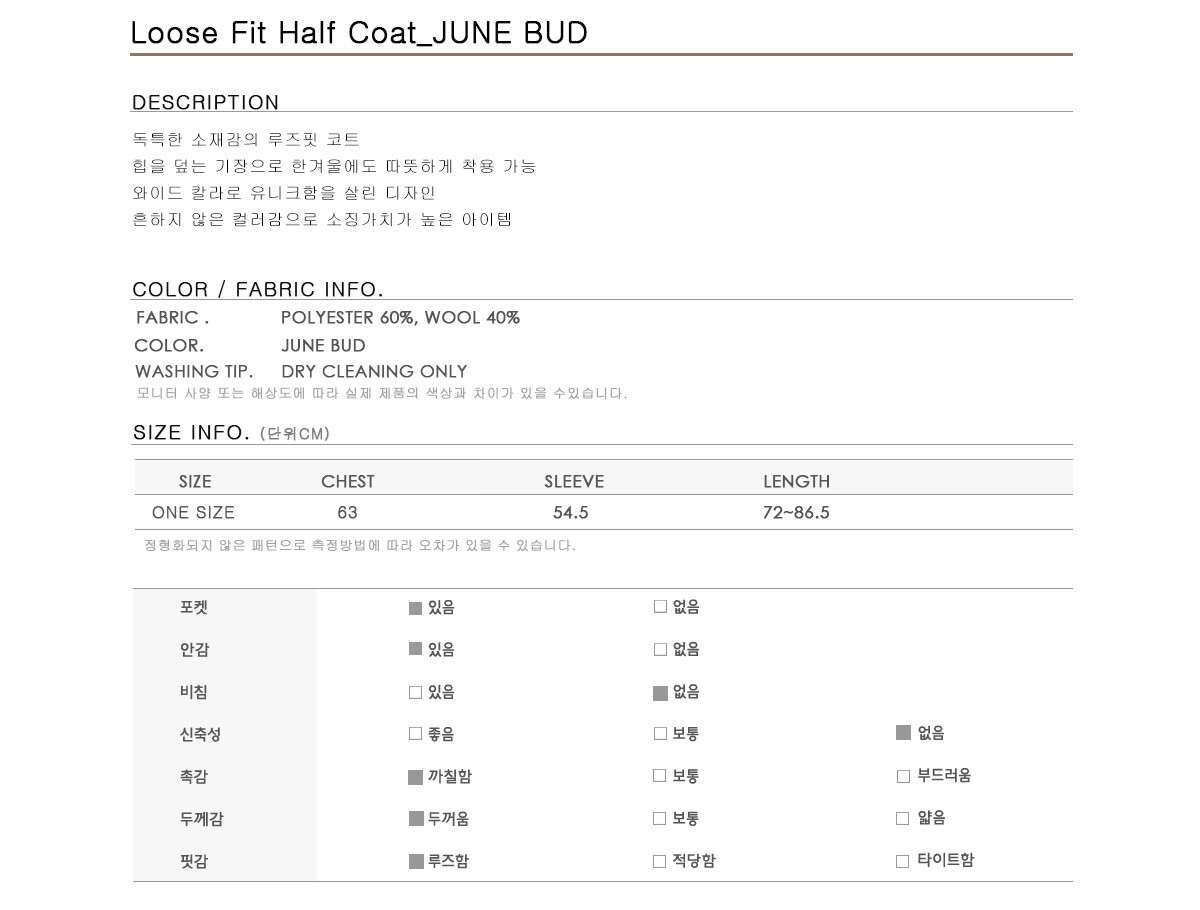The image size is (1200, 910).
Task: Check the 얇음 box for 두께감
Action: tap(902, 818)
